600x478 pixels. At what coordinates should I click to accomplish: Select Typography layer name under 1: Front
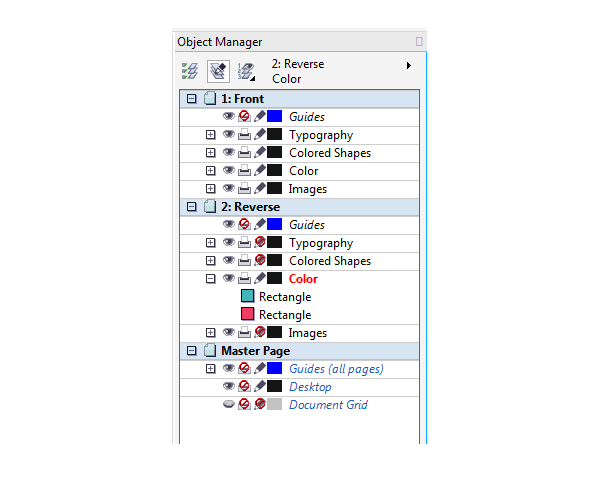(321, 135)
